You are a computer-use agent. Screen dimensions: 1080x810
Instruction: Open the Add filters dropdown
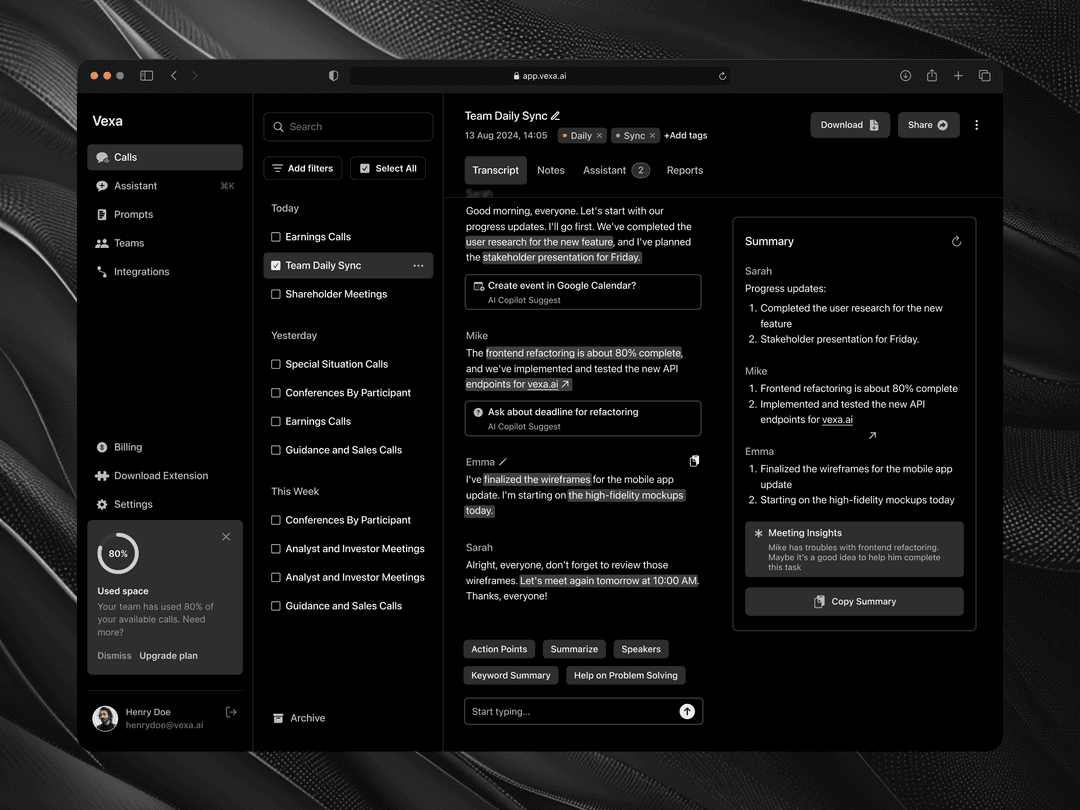[x=303, y=168]
